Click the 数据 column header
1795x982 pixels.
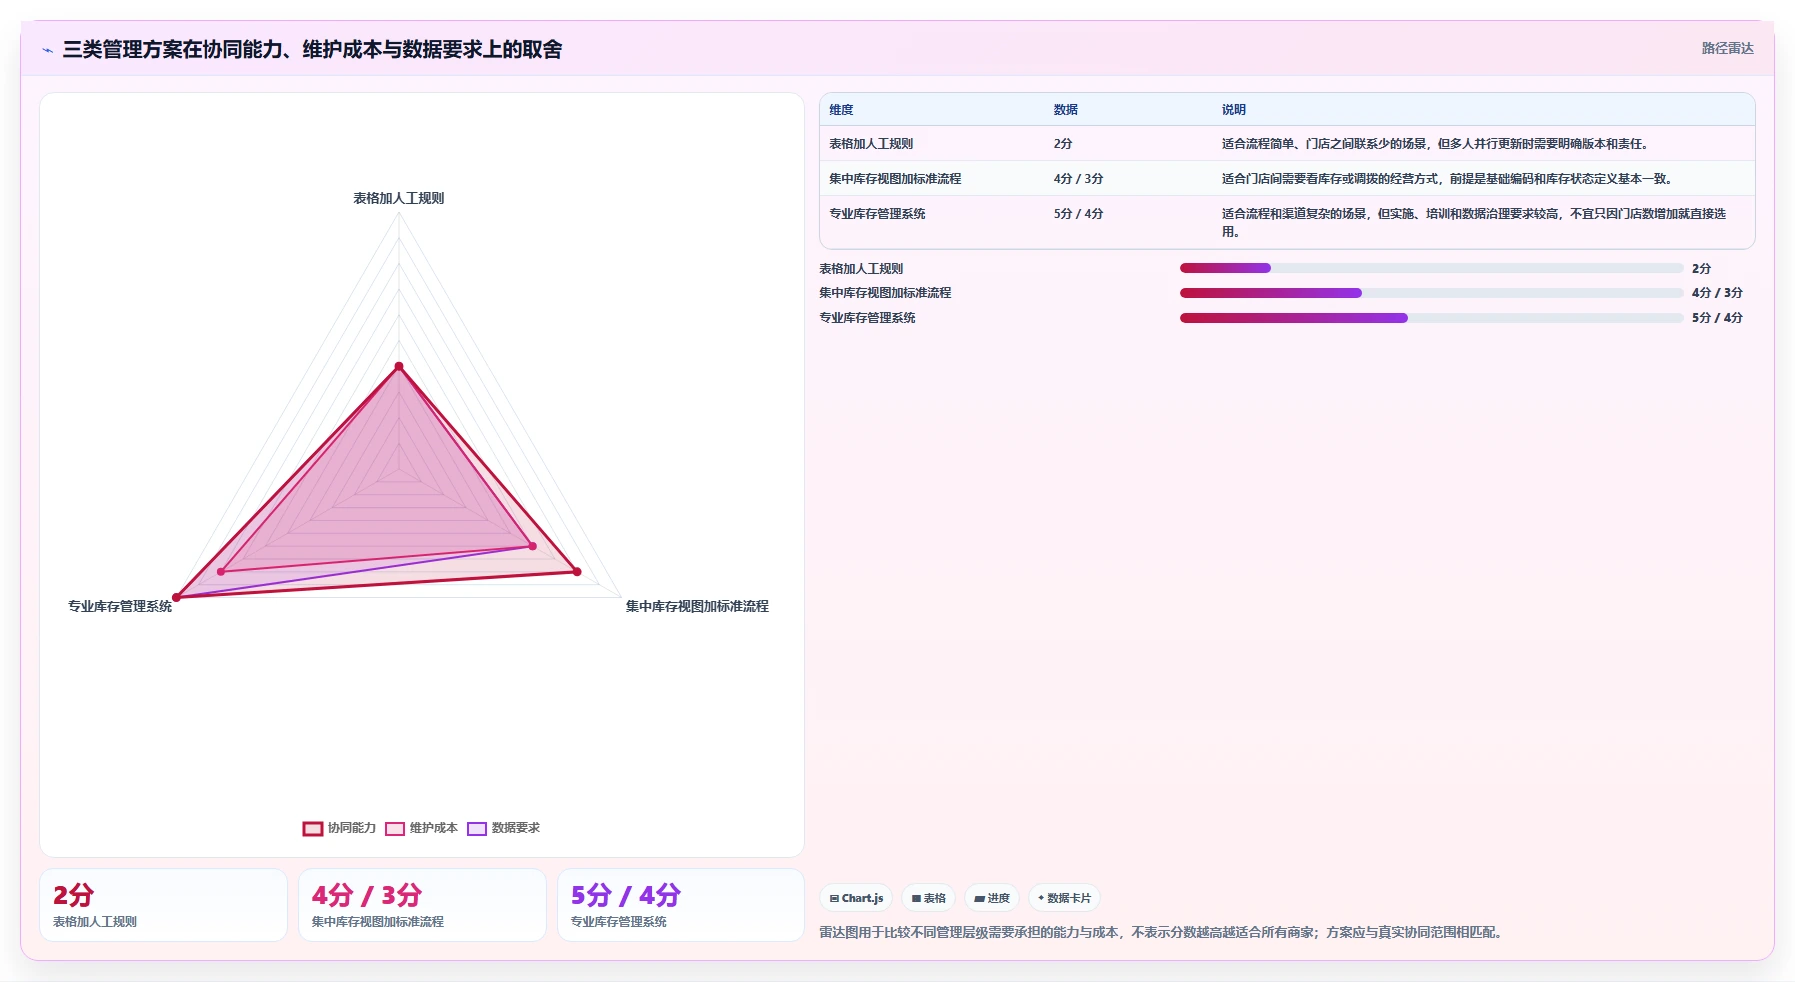coord(1065,110)
